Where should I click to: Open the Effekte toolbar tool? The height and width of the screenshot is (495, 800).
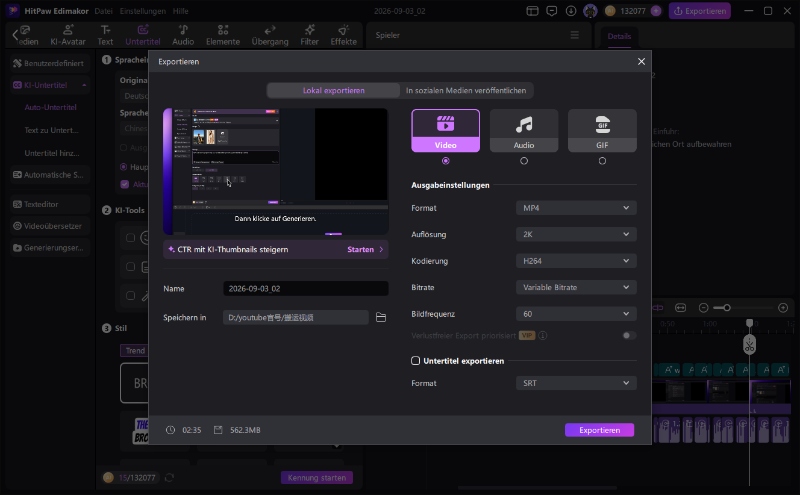click(x=343, y=35)
